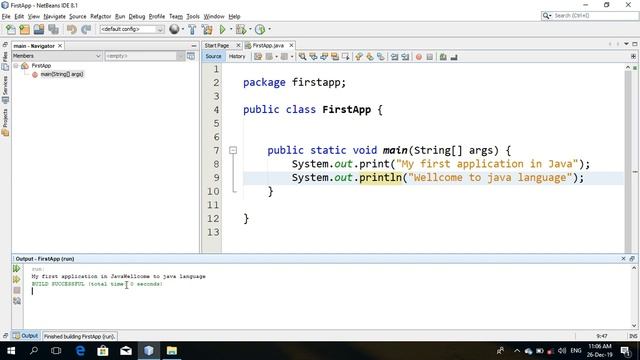
Task: Open the Tools menu
Action: (x=193, y=16)
